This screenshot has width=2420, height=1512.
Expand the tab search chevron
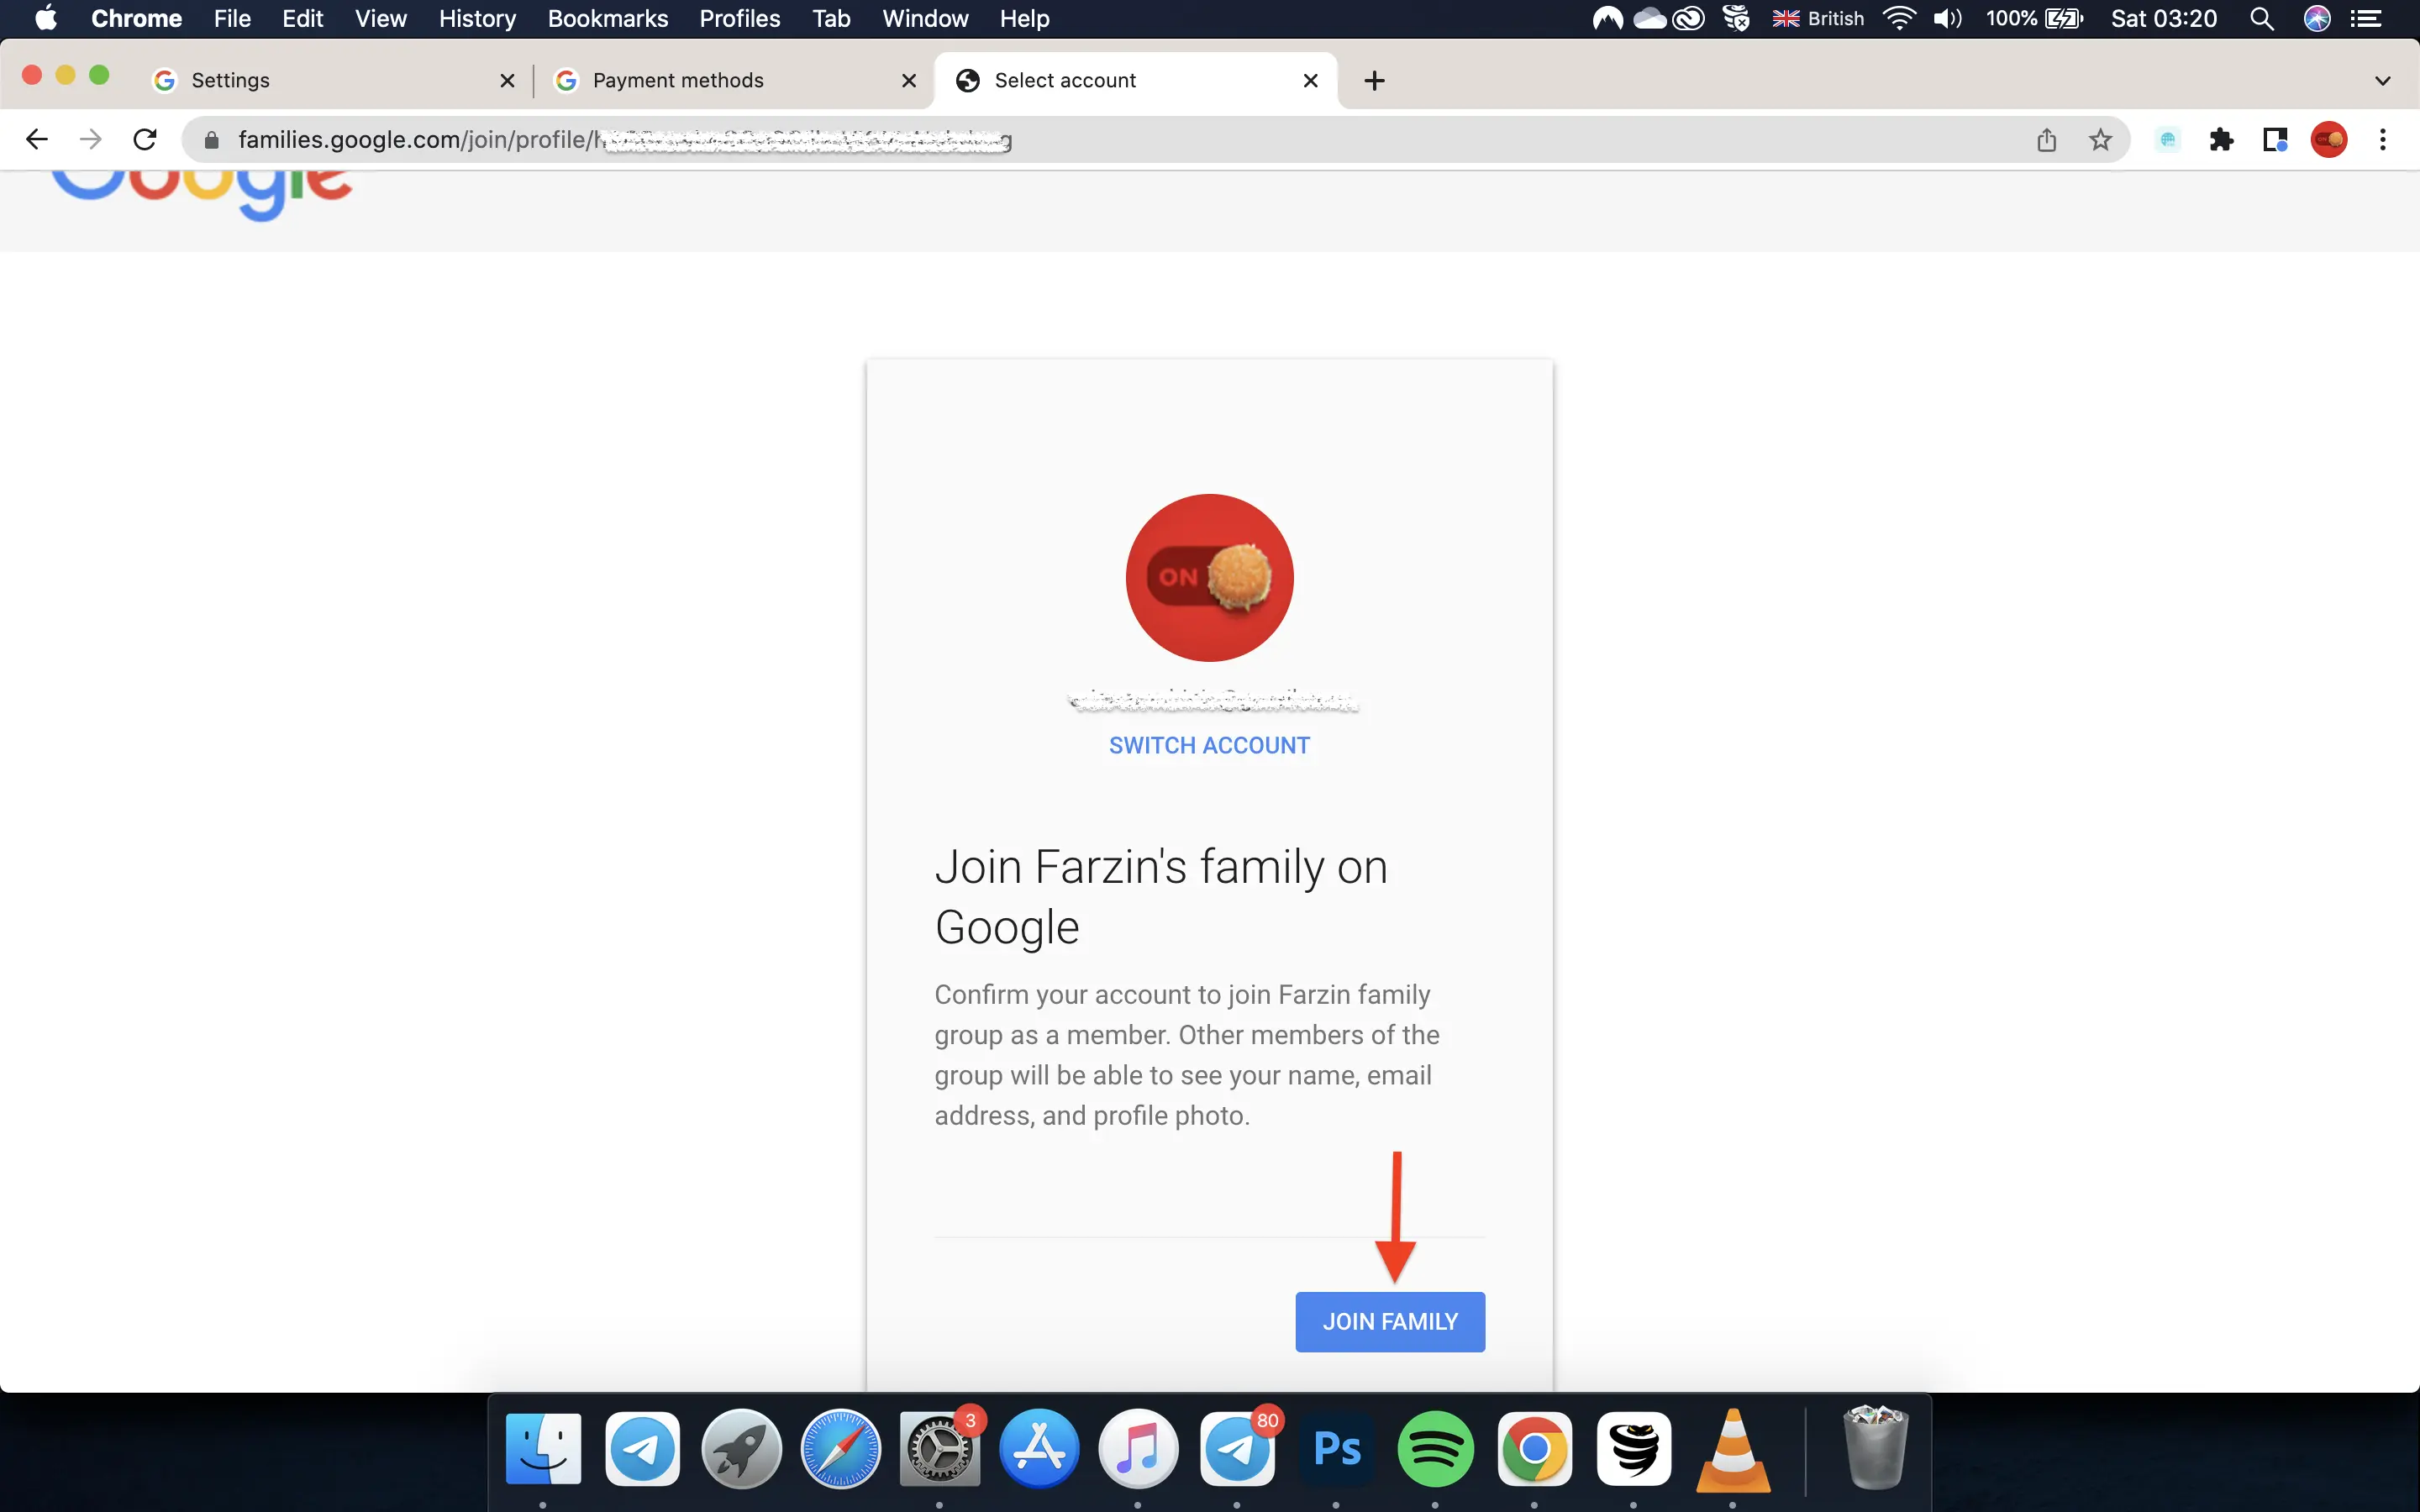point(2383,81)
